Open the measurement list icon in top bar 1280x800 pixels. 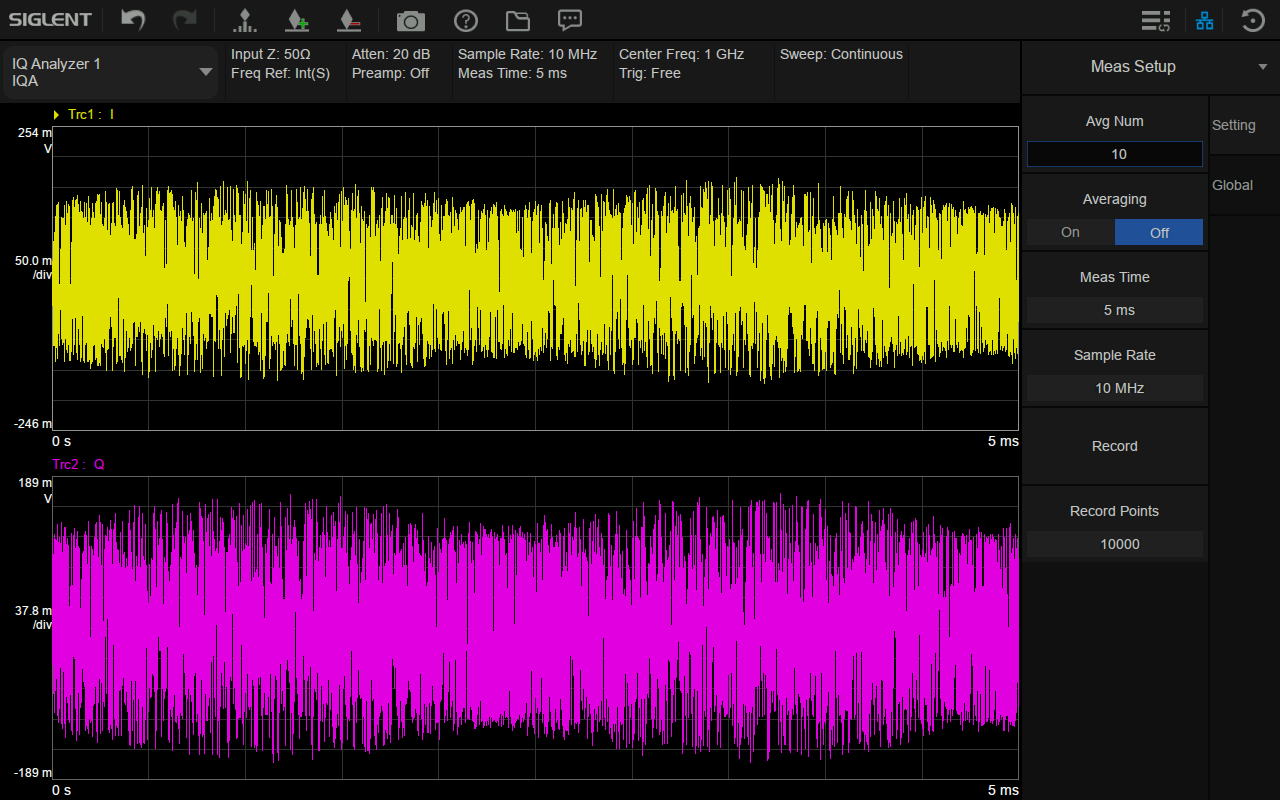click(1156, 20)
